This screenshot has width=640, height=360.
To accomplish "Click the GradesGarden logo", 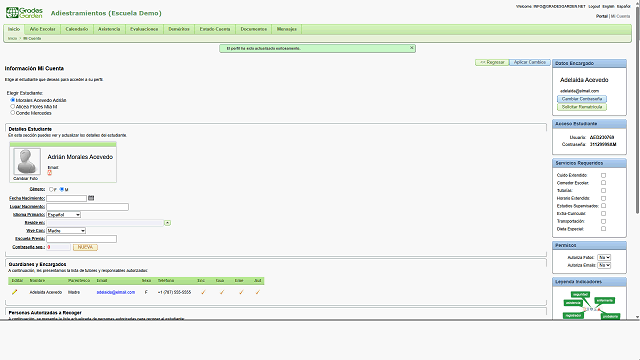I will pyautogui.click(x=24, y=13).
